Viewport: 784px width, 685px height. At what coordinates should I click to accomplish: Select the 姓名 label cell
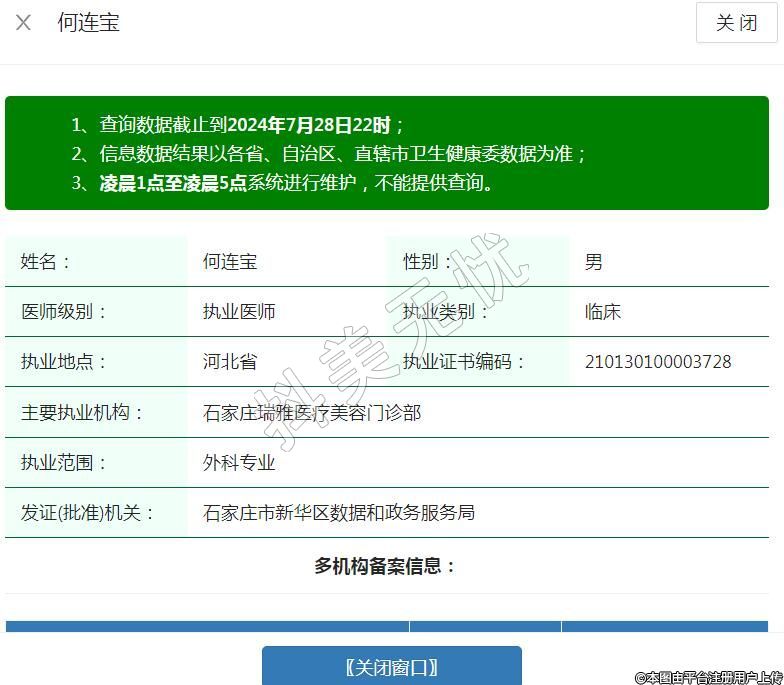(47, 262)
